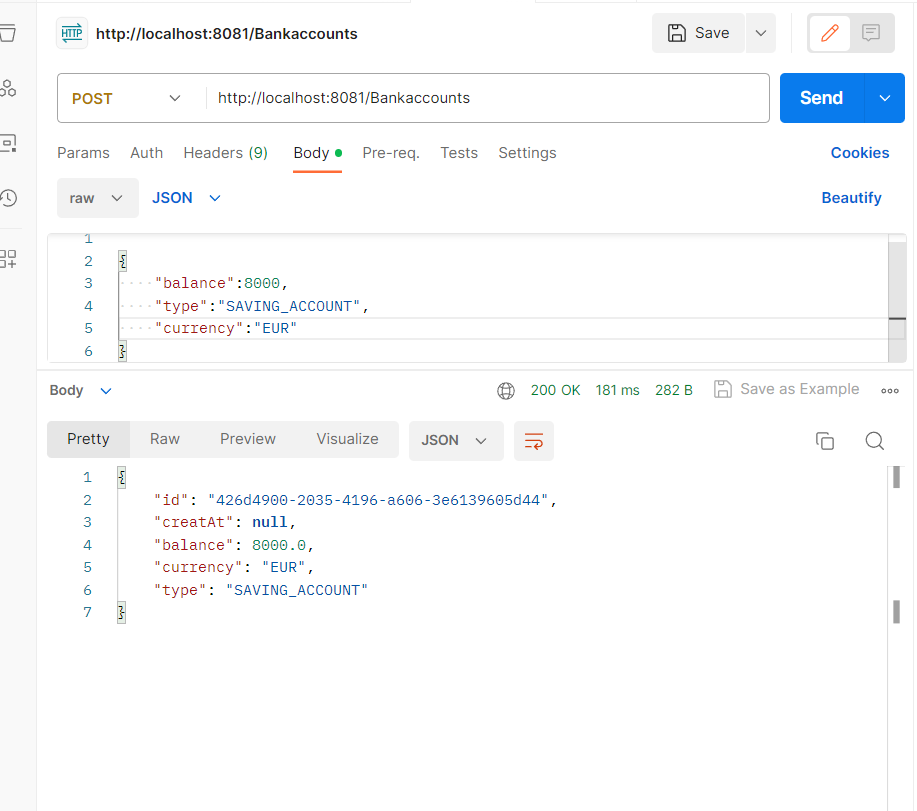Click Beautify to format the request body
Viewport: 917px width, 811px height.
point(851,197)
